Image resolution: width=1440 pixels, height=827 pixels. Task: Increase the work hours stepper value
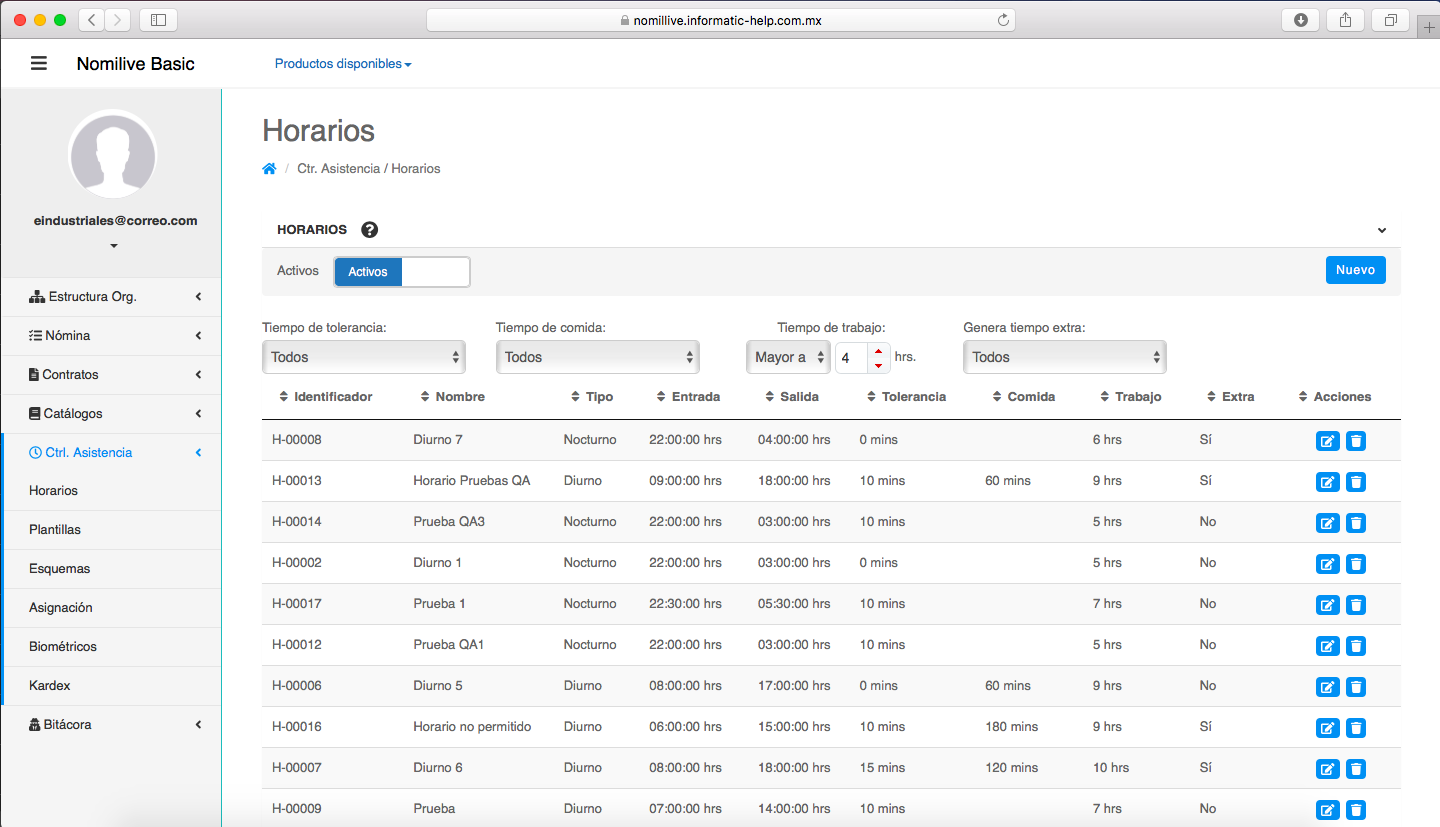click(x=878, y=350)
